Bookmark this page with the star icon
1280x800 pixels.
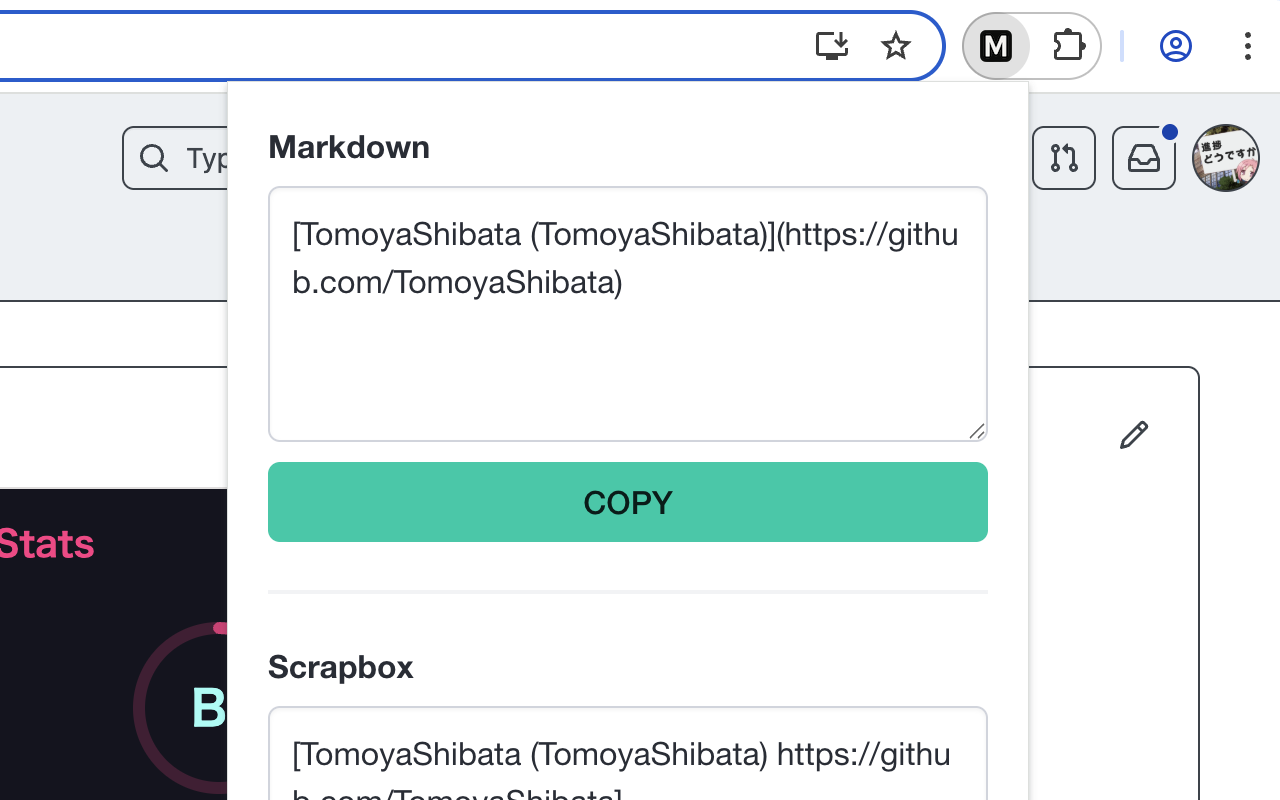point(895,46)
